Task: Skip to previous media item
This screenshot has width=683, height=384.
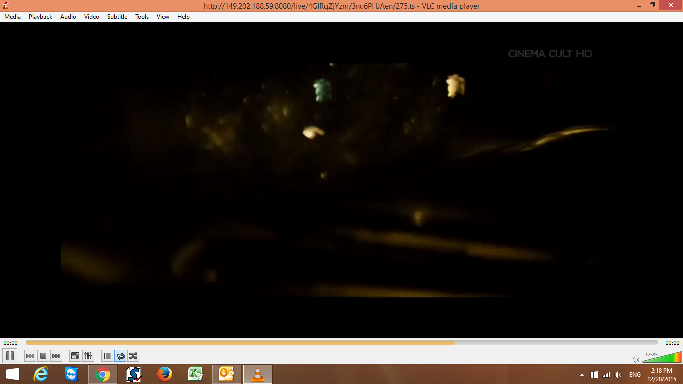Action: 30,356
